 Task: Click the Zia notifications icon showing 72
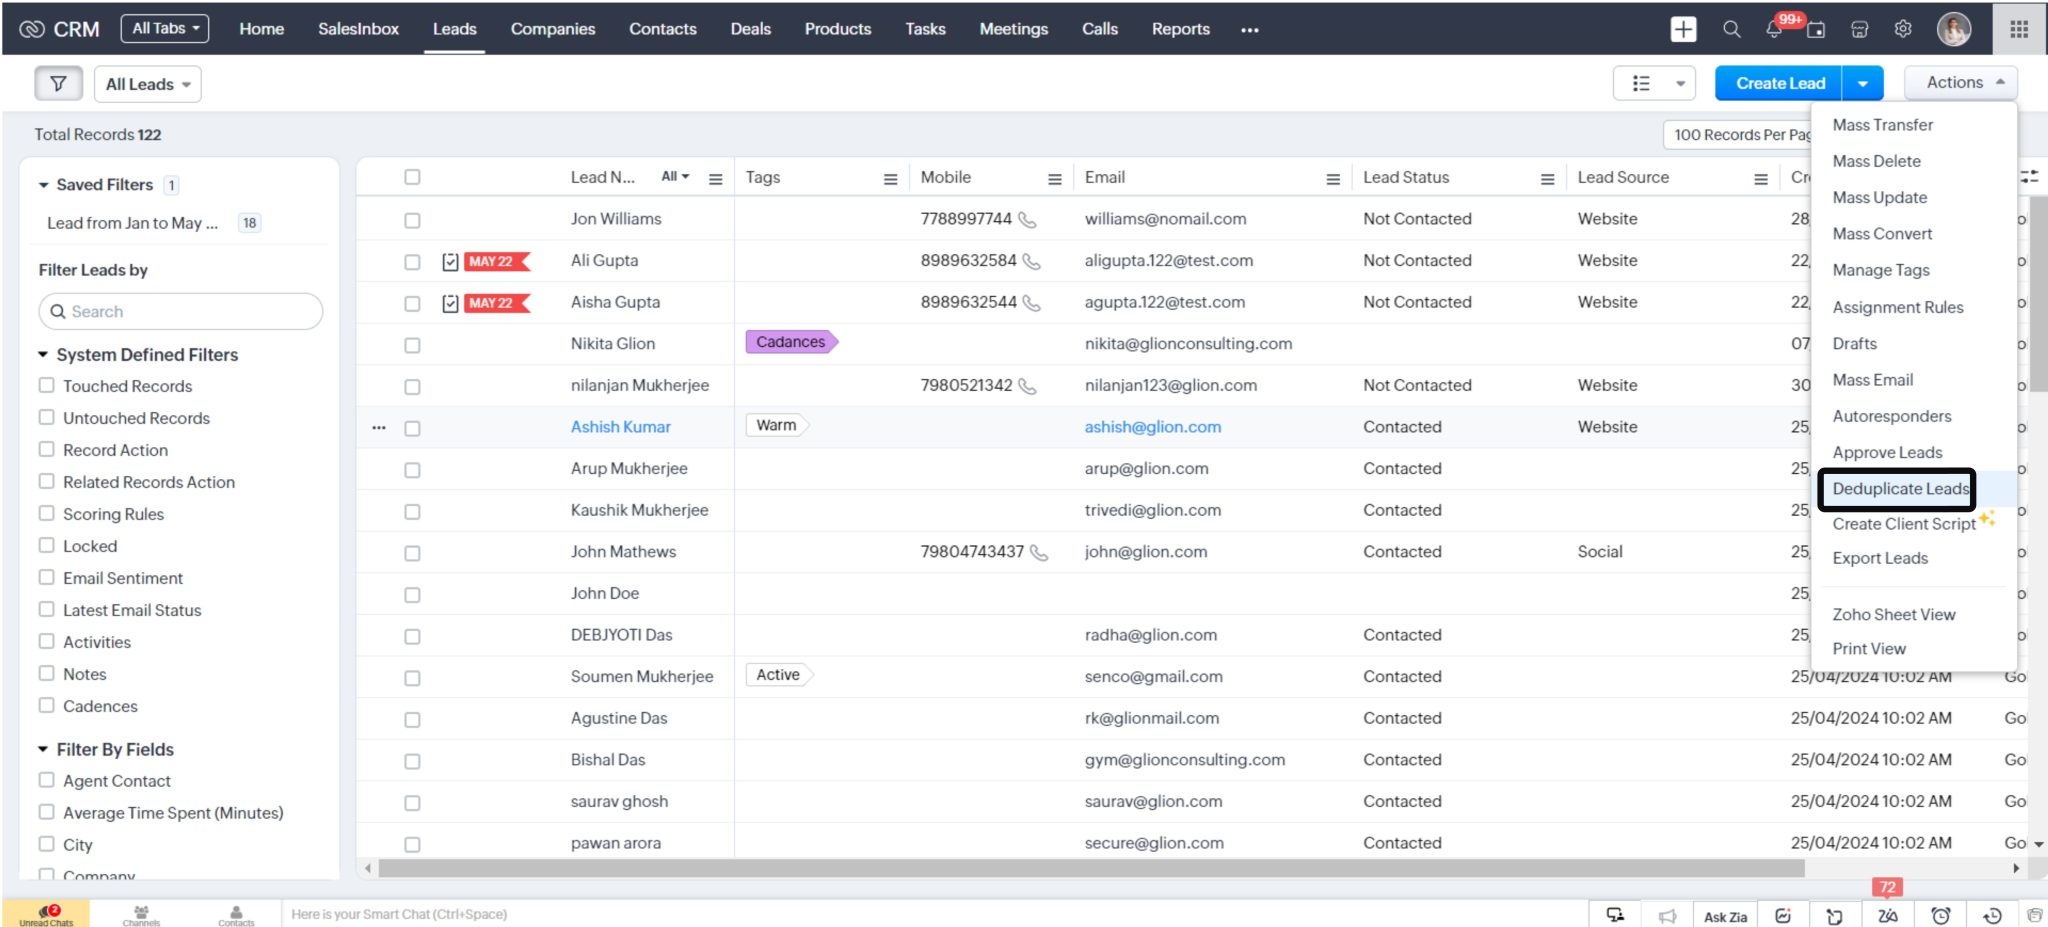coord(1888,914)
